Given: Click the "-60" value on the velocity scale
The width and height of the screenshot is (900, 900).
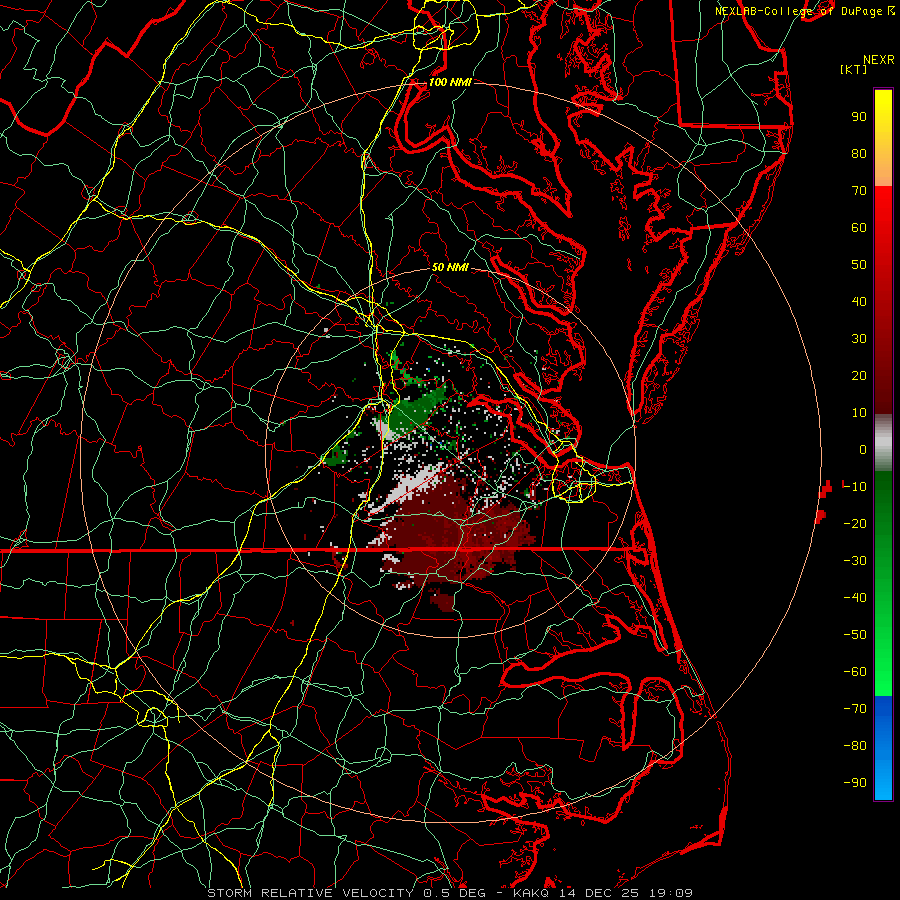Looking at the screenshot, I should pyautogui.click(x=855, y=672).
